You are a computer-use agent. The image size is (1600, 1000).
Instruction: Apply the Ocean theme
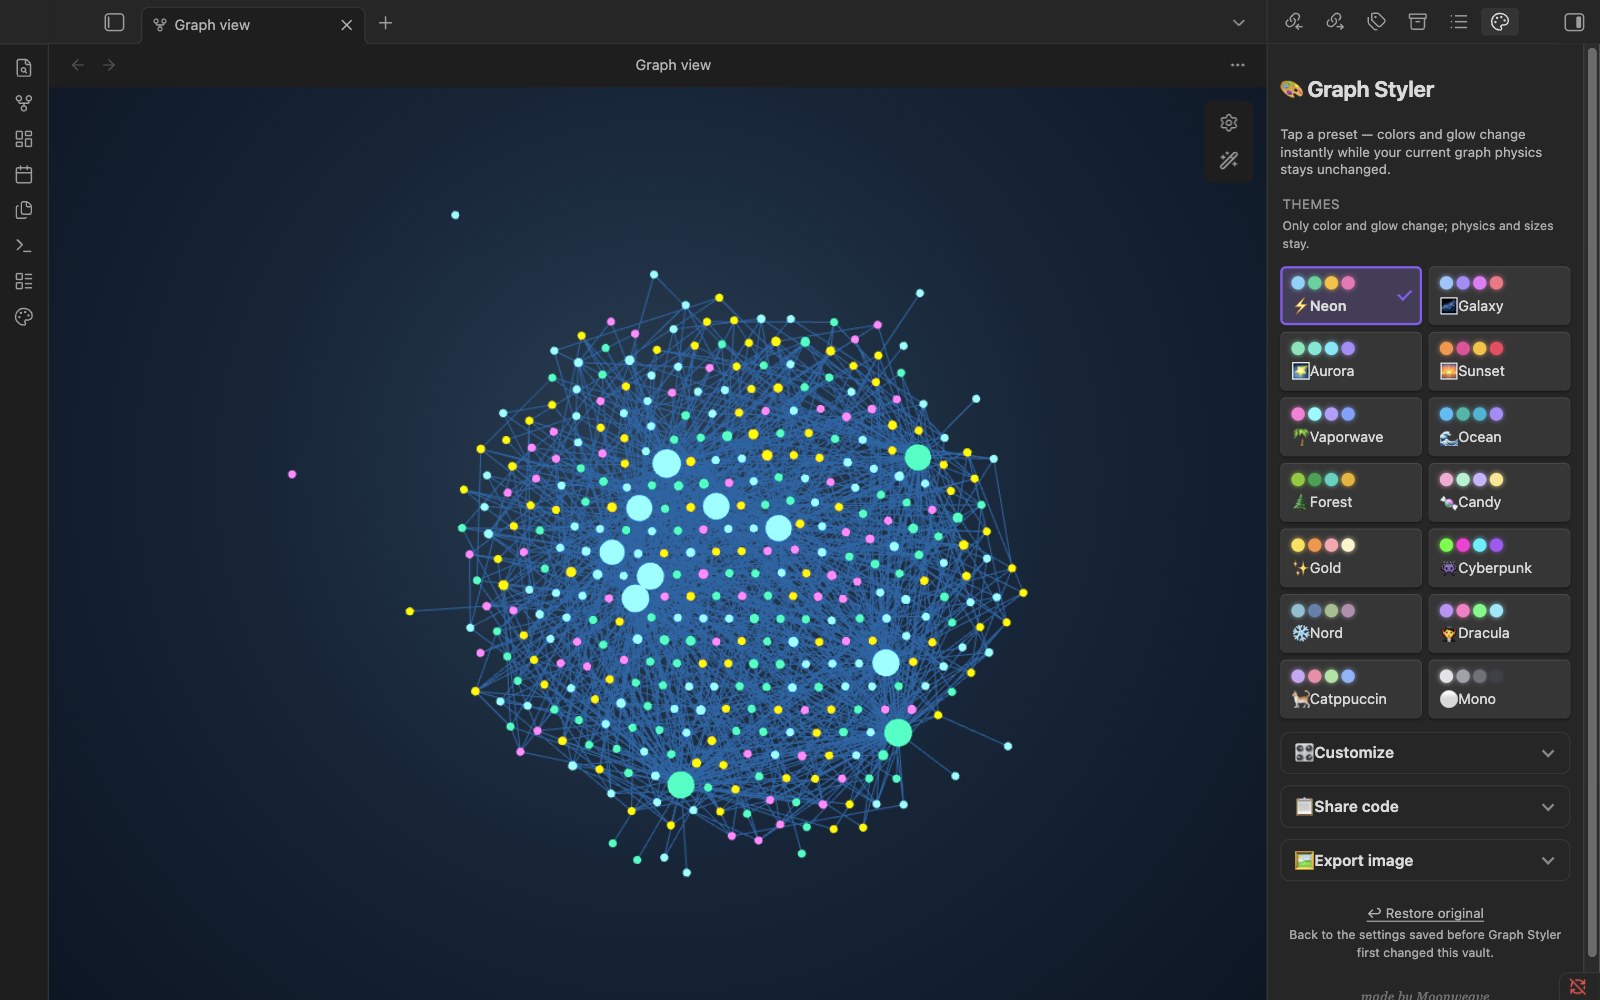(x=1499, y=426)
